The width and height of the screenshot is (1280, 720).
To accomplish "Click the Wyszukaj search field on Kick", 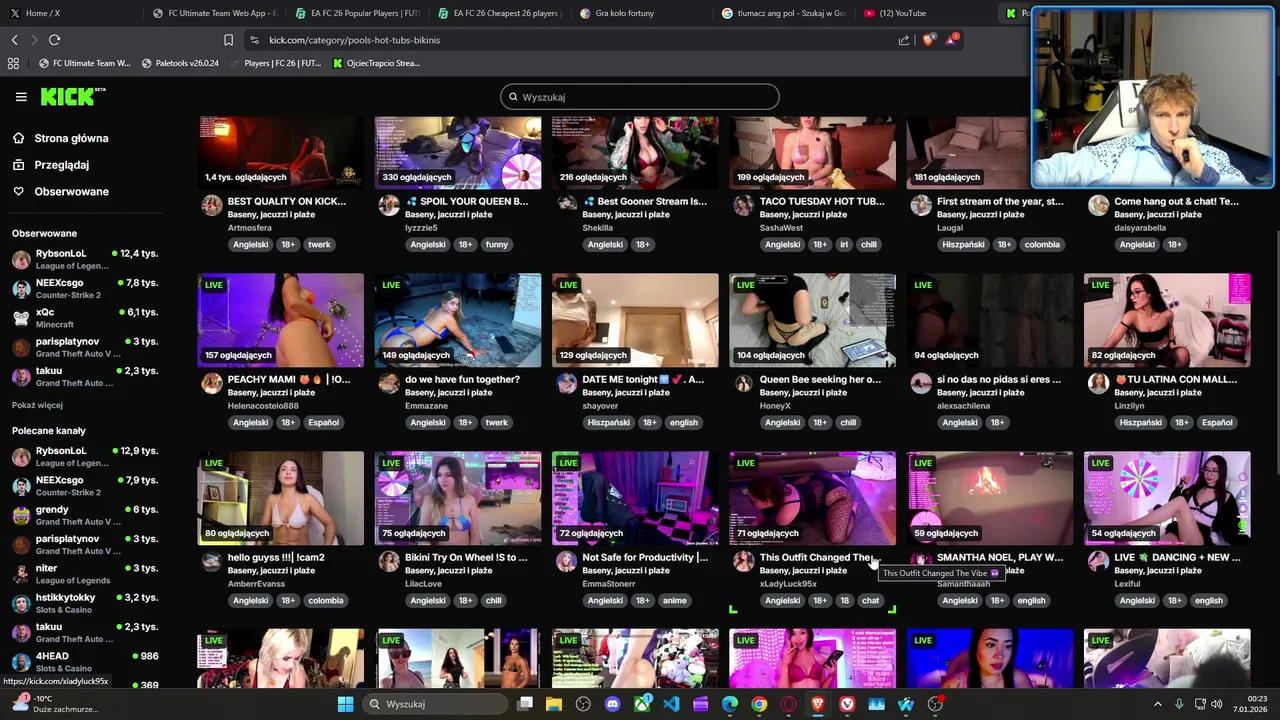I will [640, 97].
